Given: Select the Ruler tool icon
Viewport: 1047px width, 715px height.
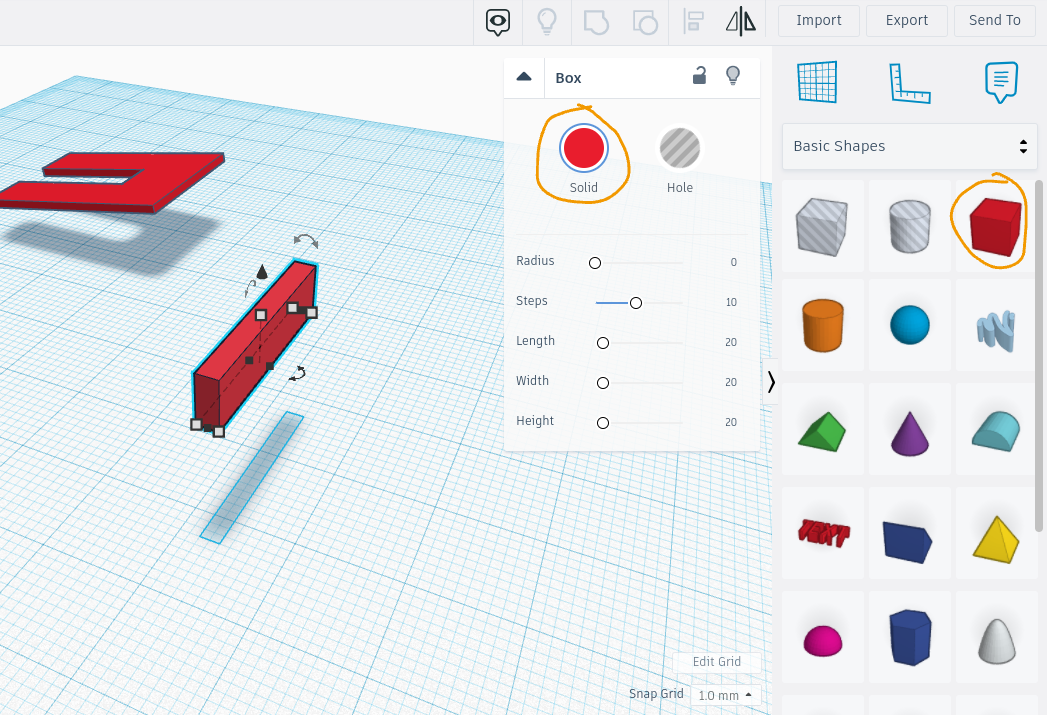Looking at the screenshot, I should pyautogui.click(x=909, y=83).
